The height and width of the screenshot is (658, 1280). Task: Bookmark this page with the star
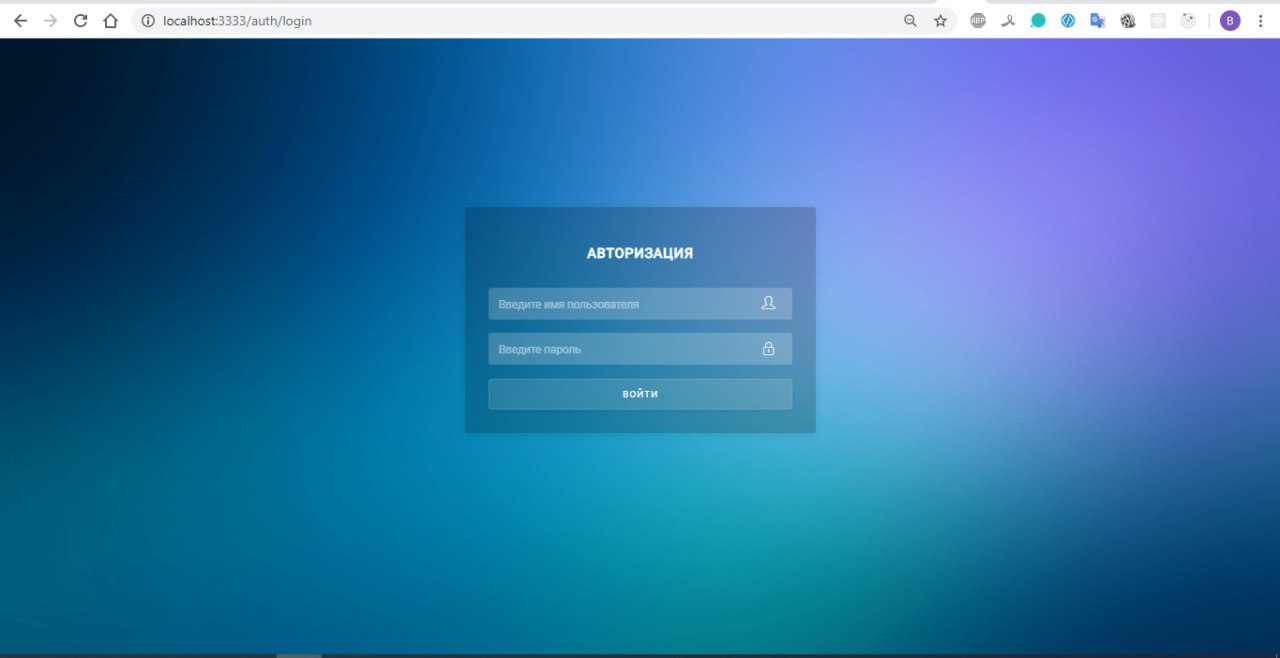coord(940,20)
